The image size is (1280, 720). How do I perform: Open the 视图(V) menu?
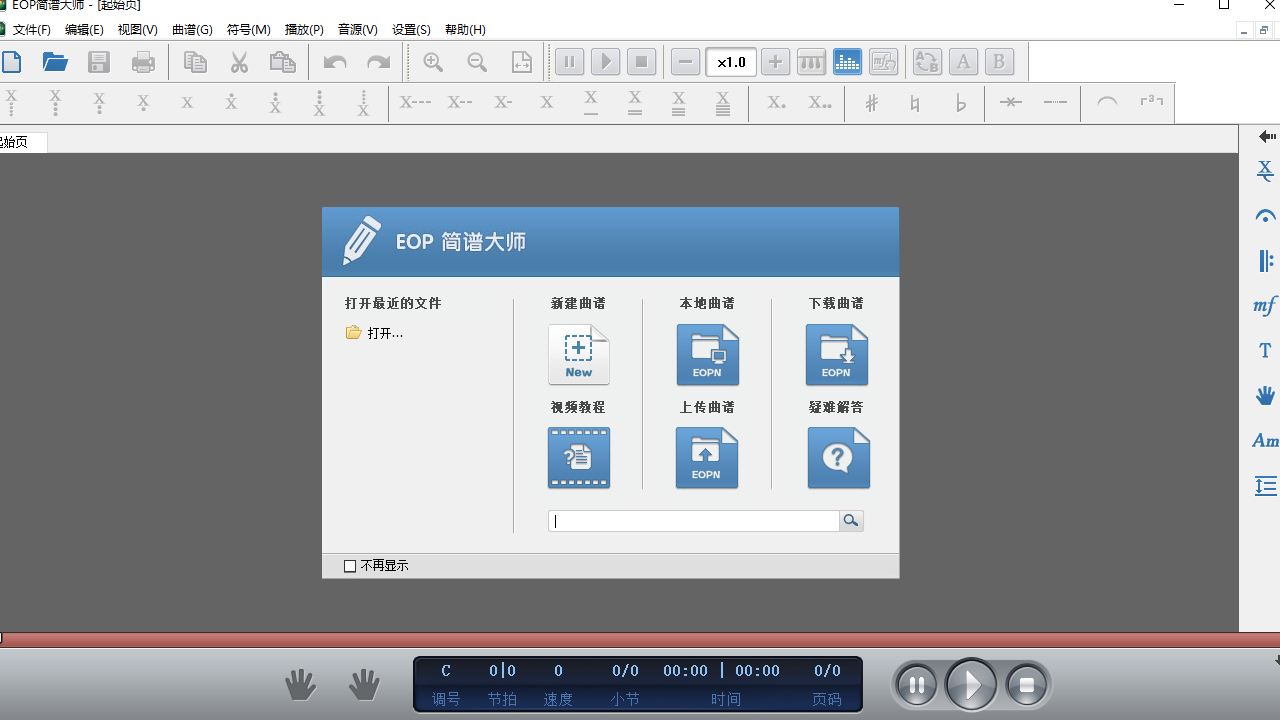coord(137,30)
